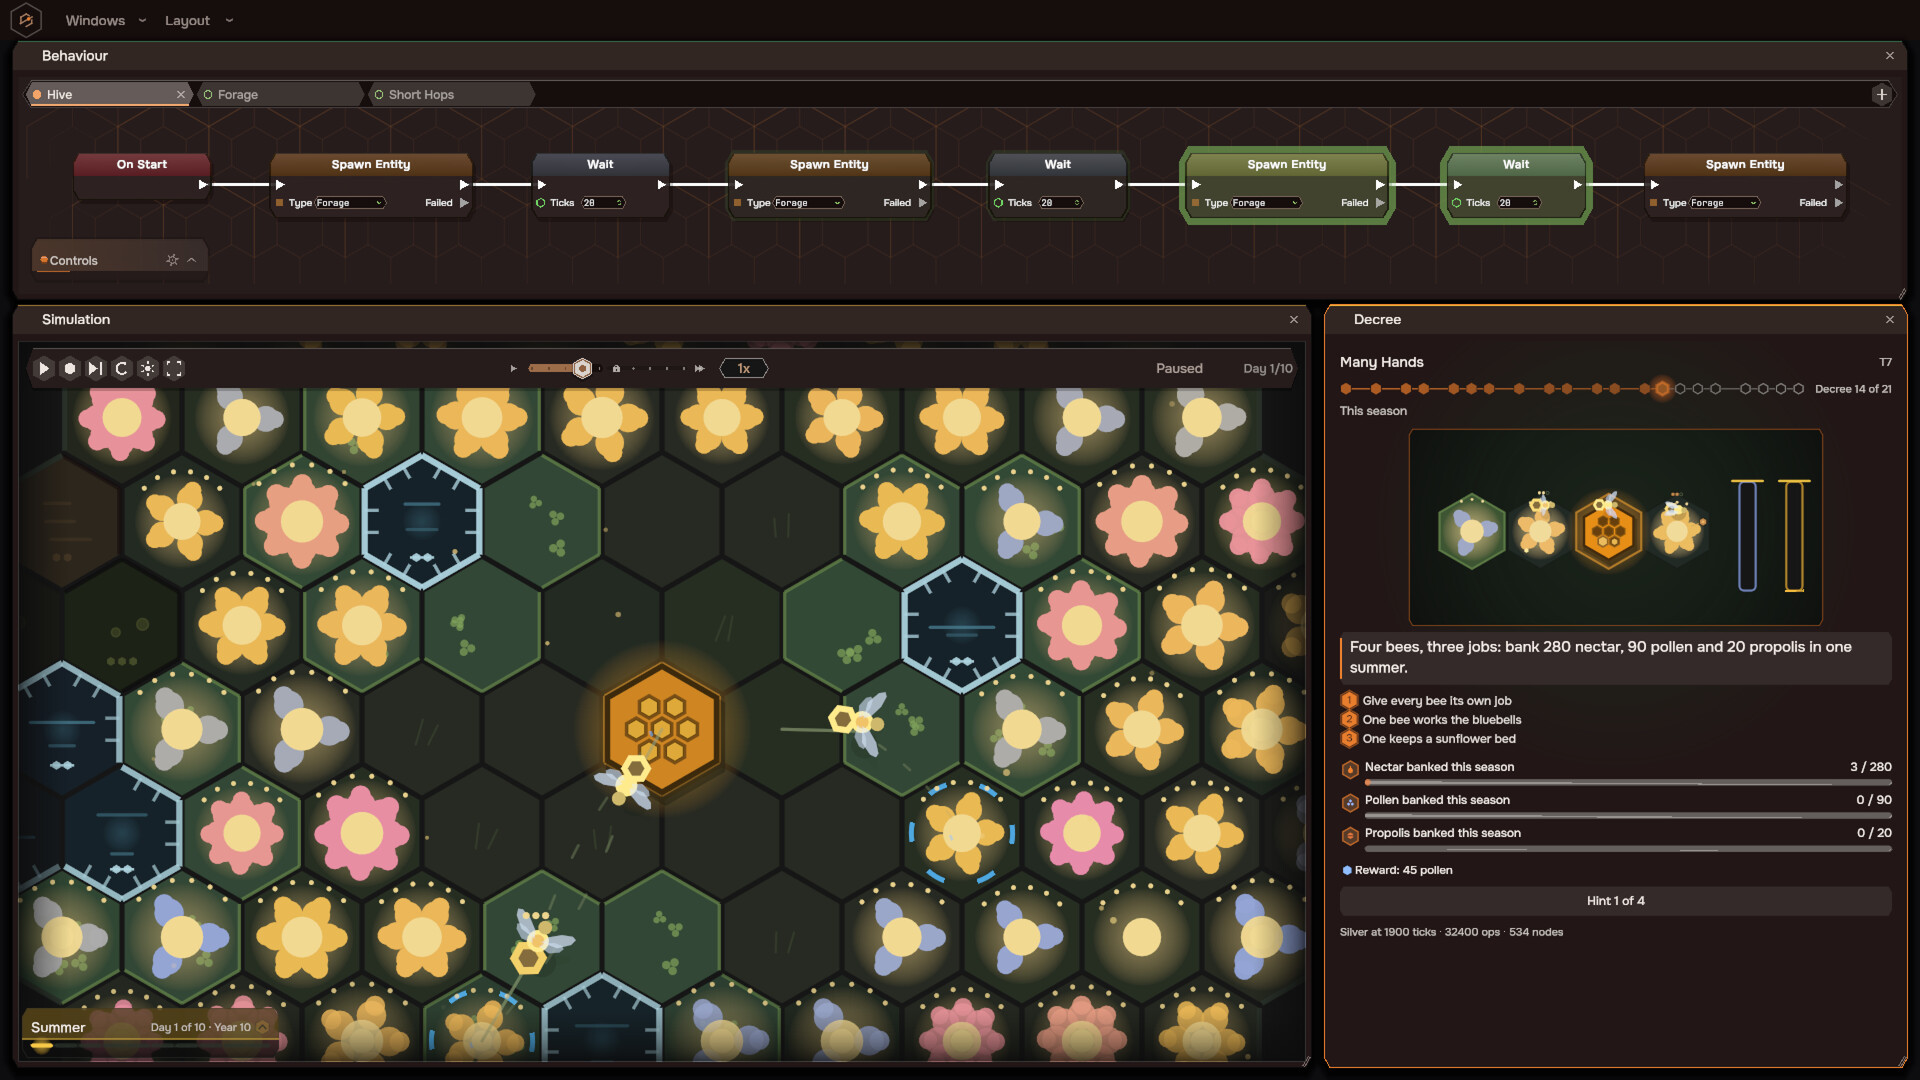Click the Failed output port of first Spawn Entity

coord(464,203)
